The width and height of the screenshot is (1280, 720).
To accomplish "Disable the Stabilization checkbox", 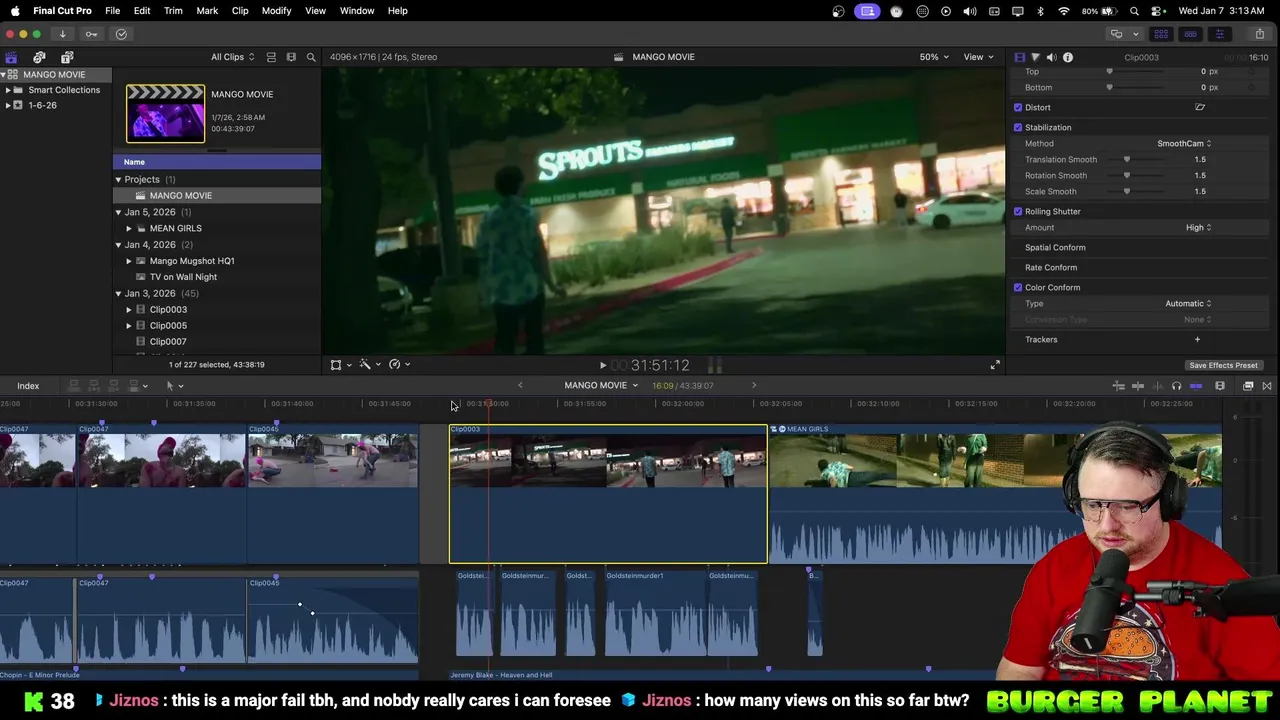I will pos(1018,128).
